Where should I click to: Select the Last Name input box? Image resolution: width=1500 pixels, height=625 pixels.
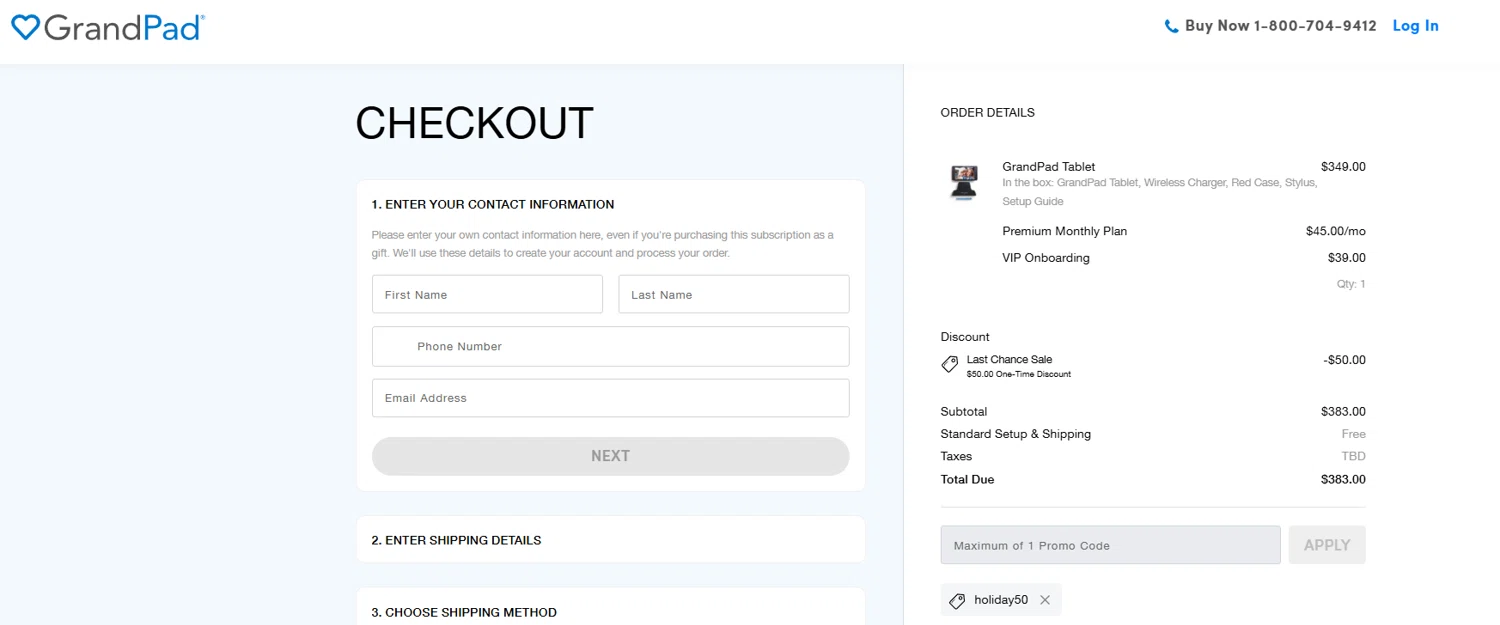(733, 295)
